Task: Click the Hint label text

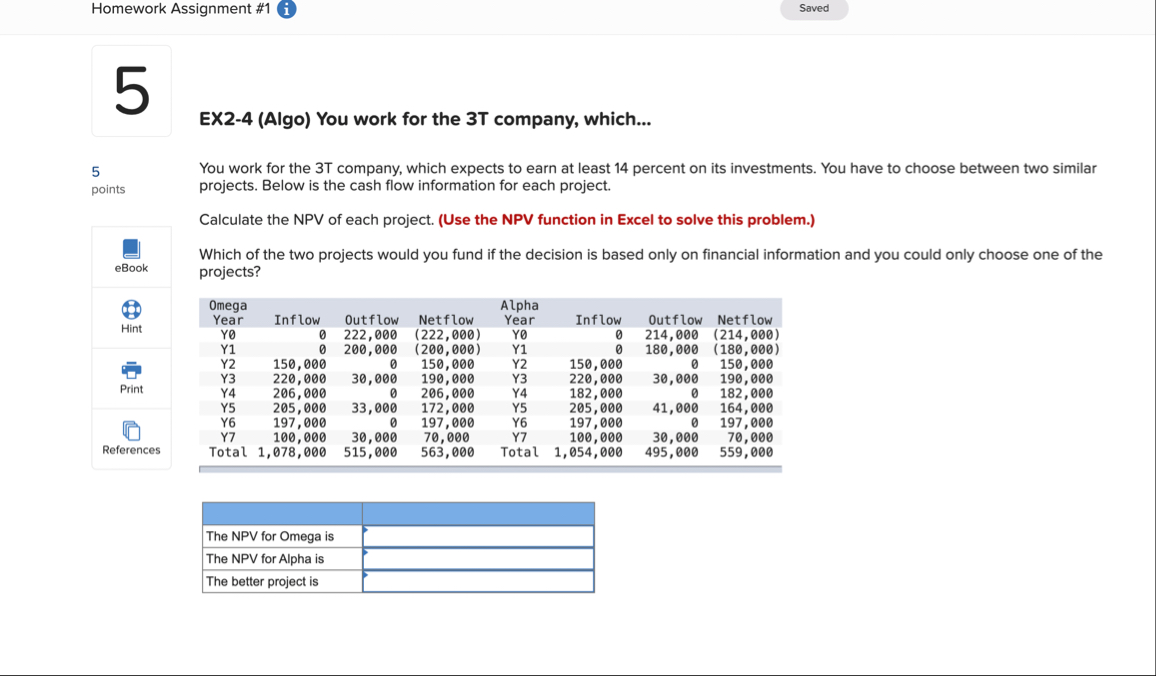Action: (131, 329)
